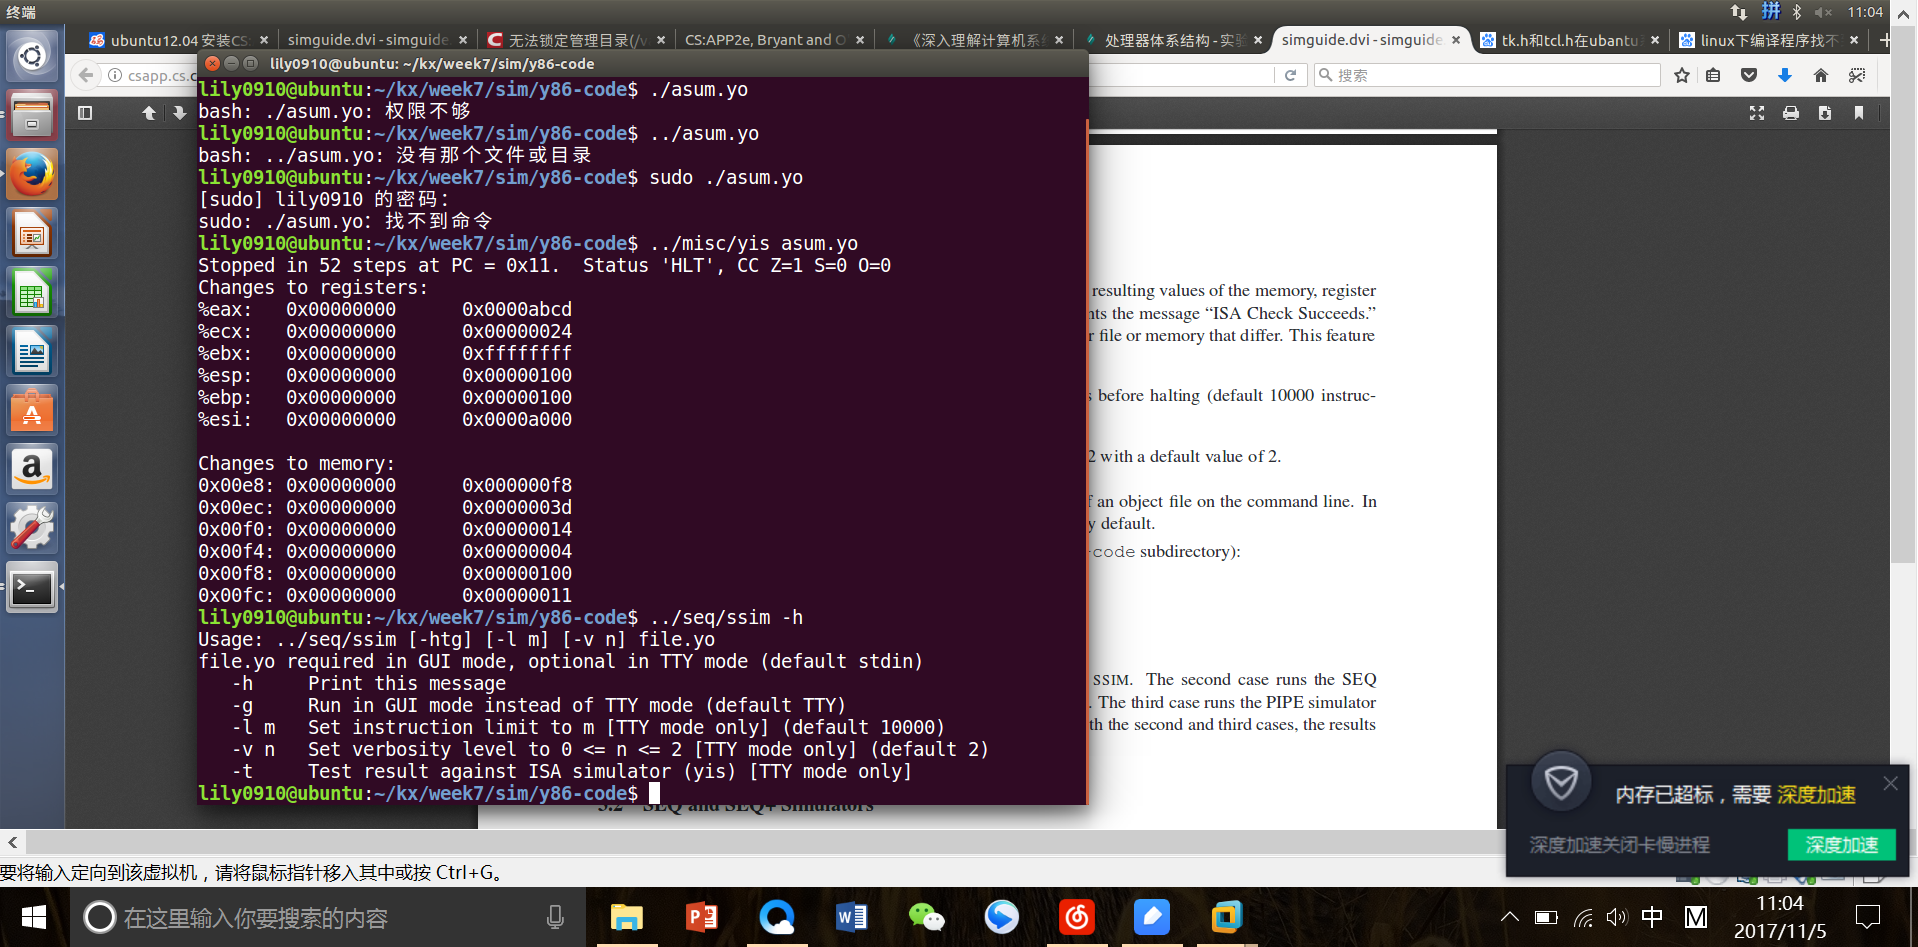The image size is (1918, 947).
Task: Show hidden system tray icons chevron
Action: pos(1510,917)
